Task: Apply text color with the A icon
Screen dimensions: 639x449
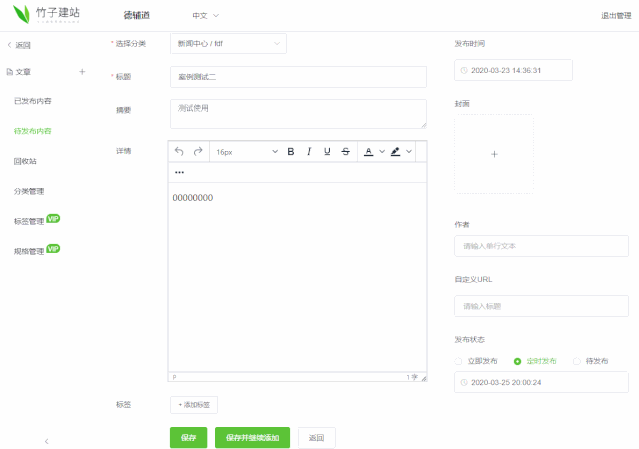Action: click(x=368, y=152)
